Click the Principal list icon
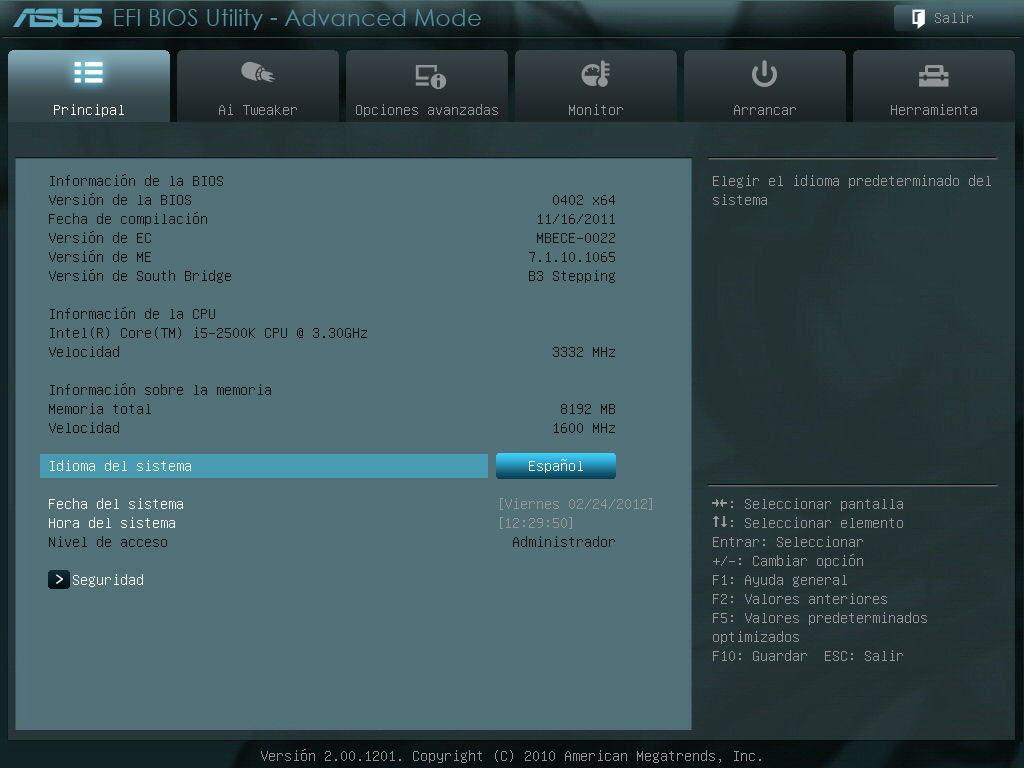Viewport: 1024px width, 768px height. (x=88, y=72)
